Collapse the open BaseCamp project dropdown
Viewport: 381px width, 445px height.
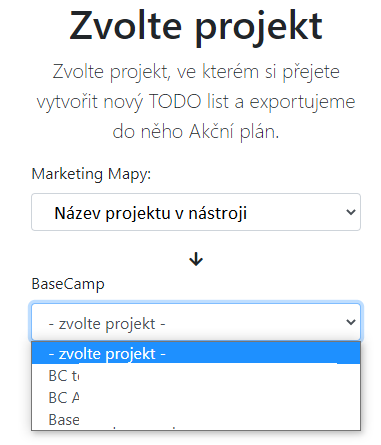click(x=196, y=322)
